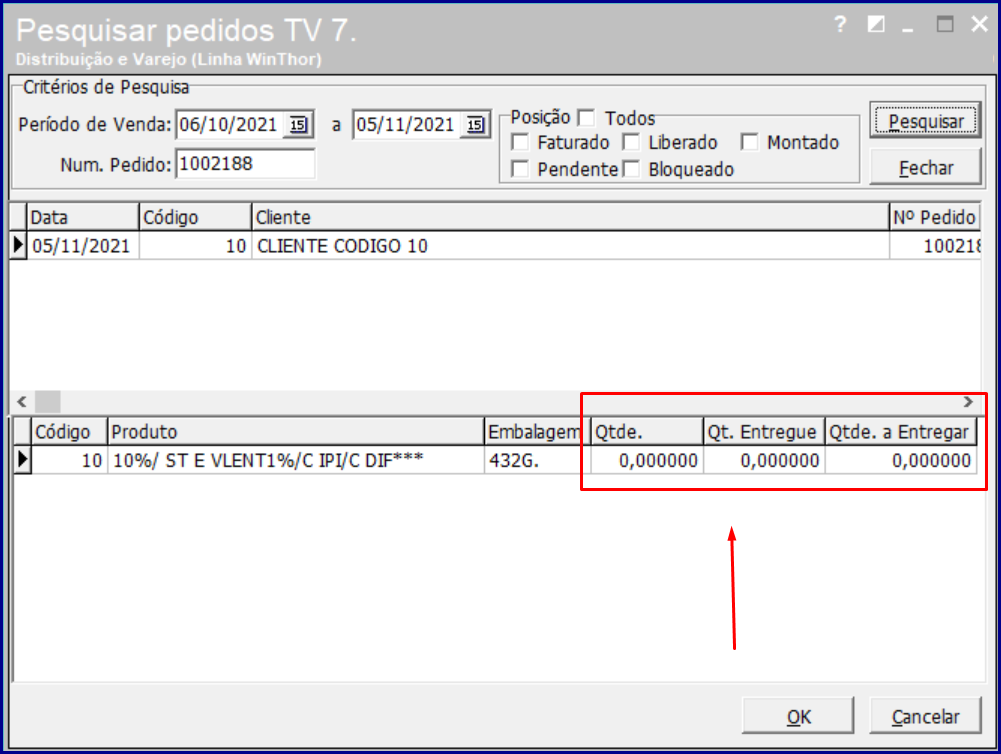
Task: Minimize the Pesquisar pedidos window
Action: (908, 29)
